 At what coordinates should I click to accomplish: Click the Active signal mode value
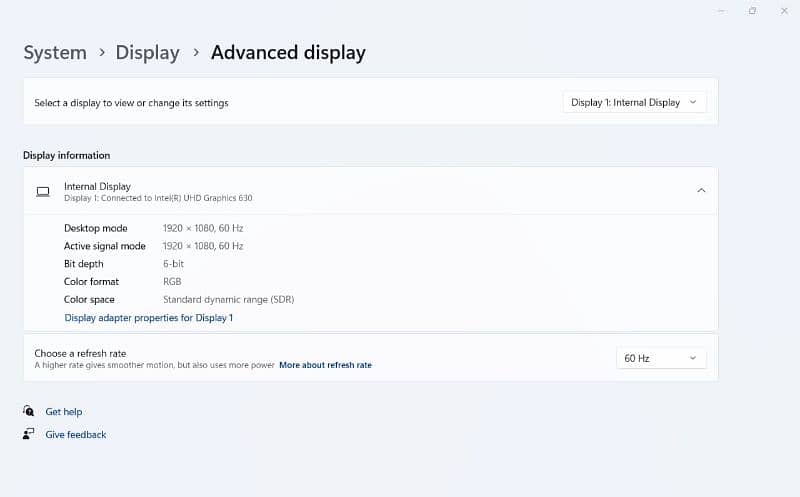203,246
